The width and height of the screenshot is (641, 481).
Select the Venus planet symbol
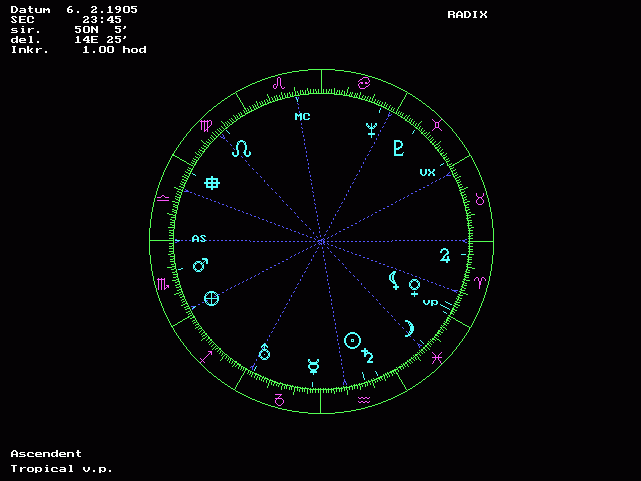click(415, 287)
